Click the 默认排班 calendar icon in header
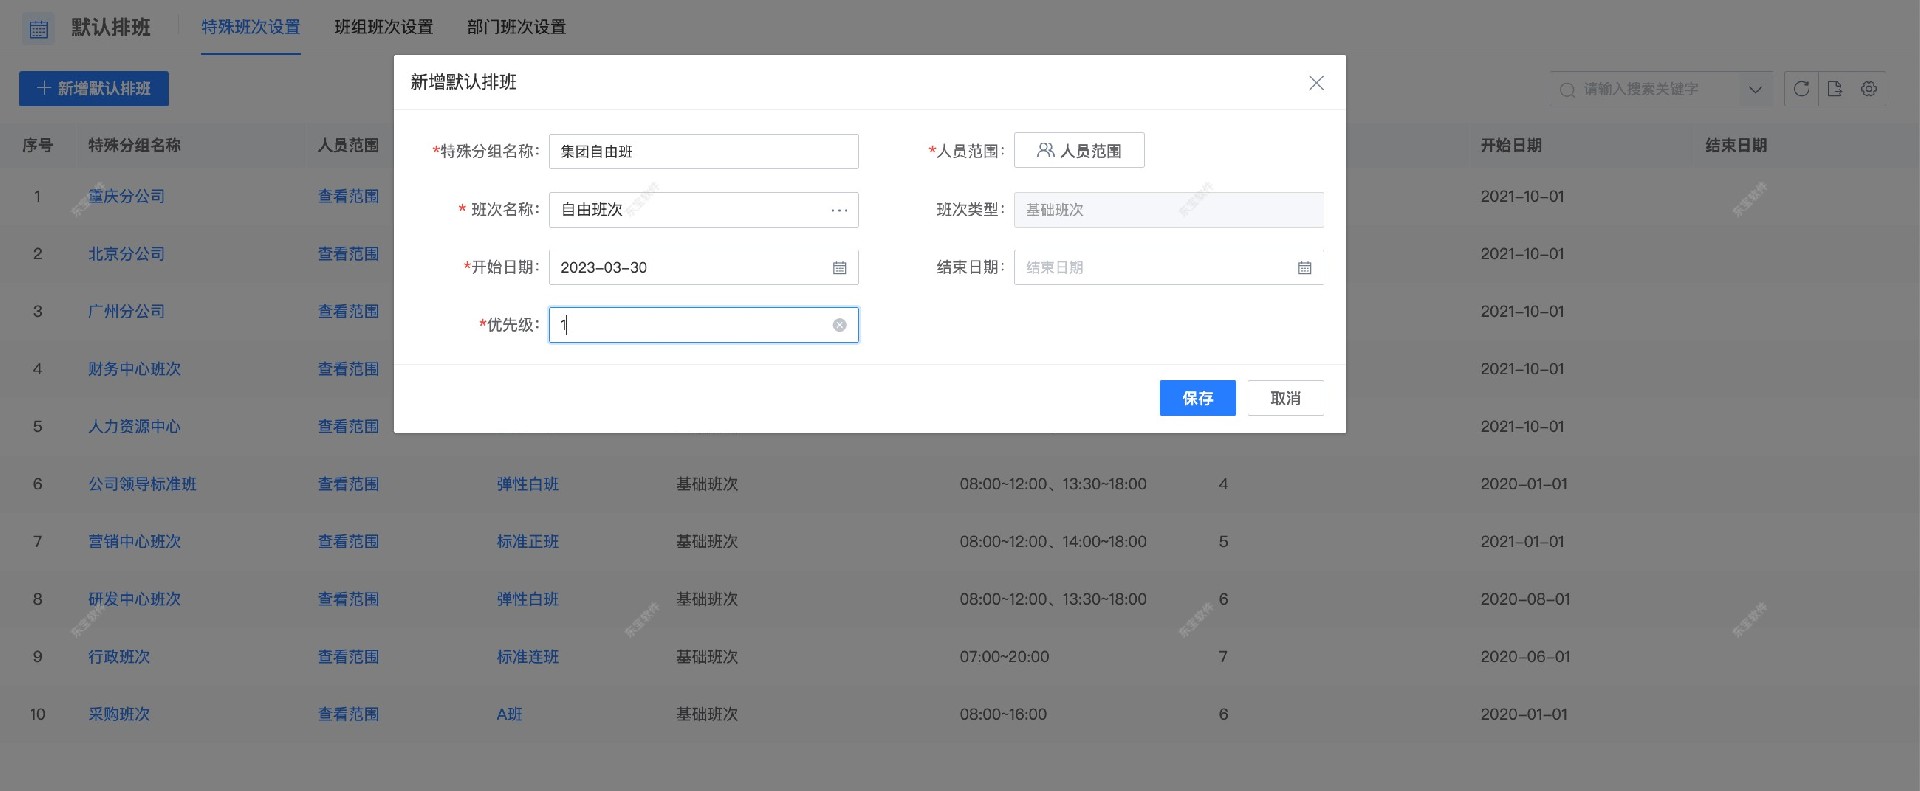 point(39,29)
